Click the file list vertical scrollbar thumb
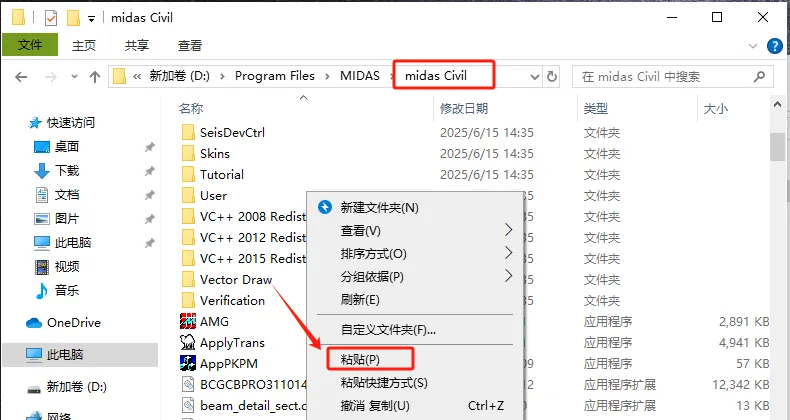Image resolution: width=790 pixels, height=420 pixels. coord(777,147)
